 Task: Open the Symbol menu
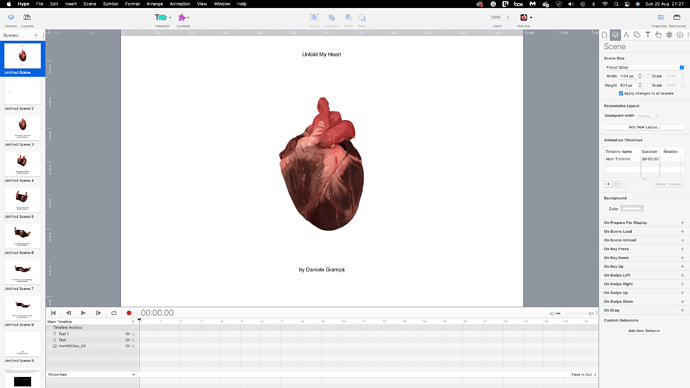[110, 4]
